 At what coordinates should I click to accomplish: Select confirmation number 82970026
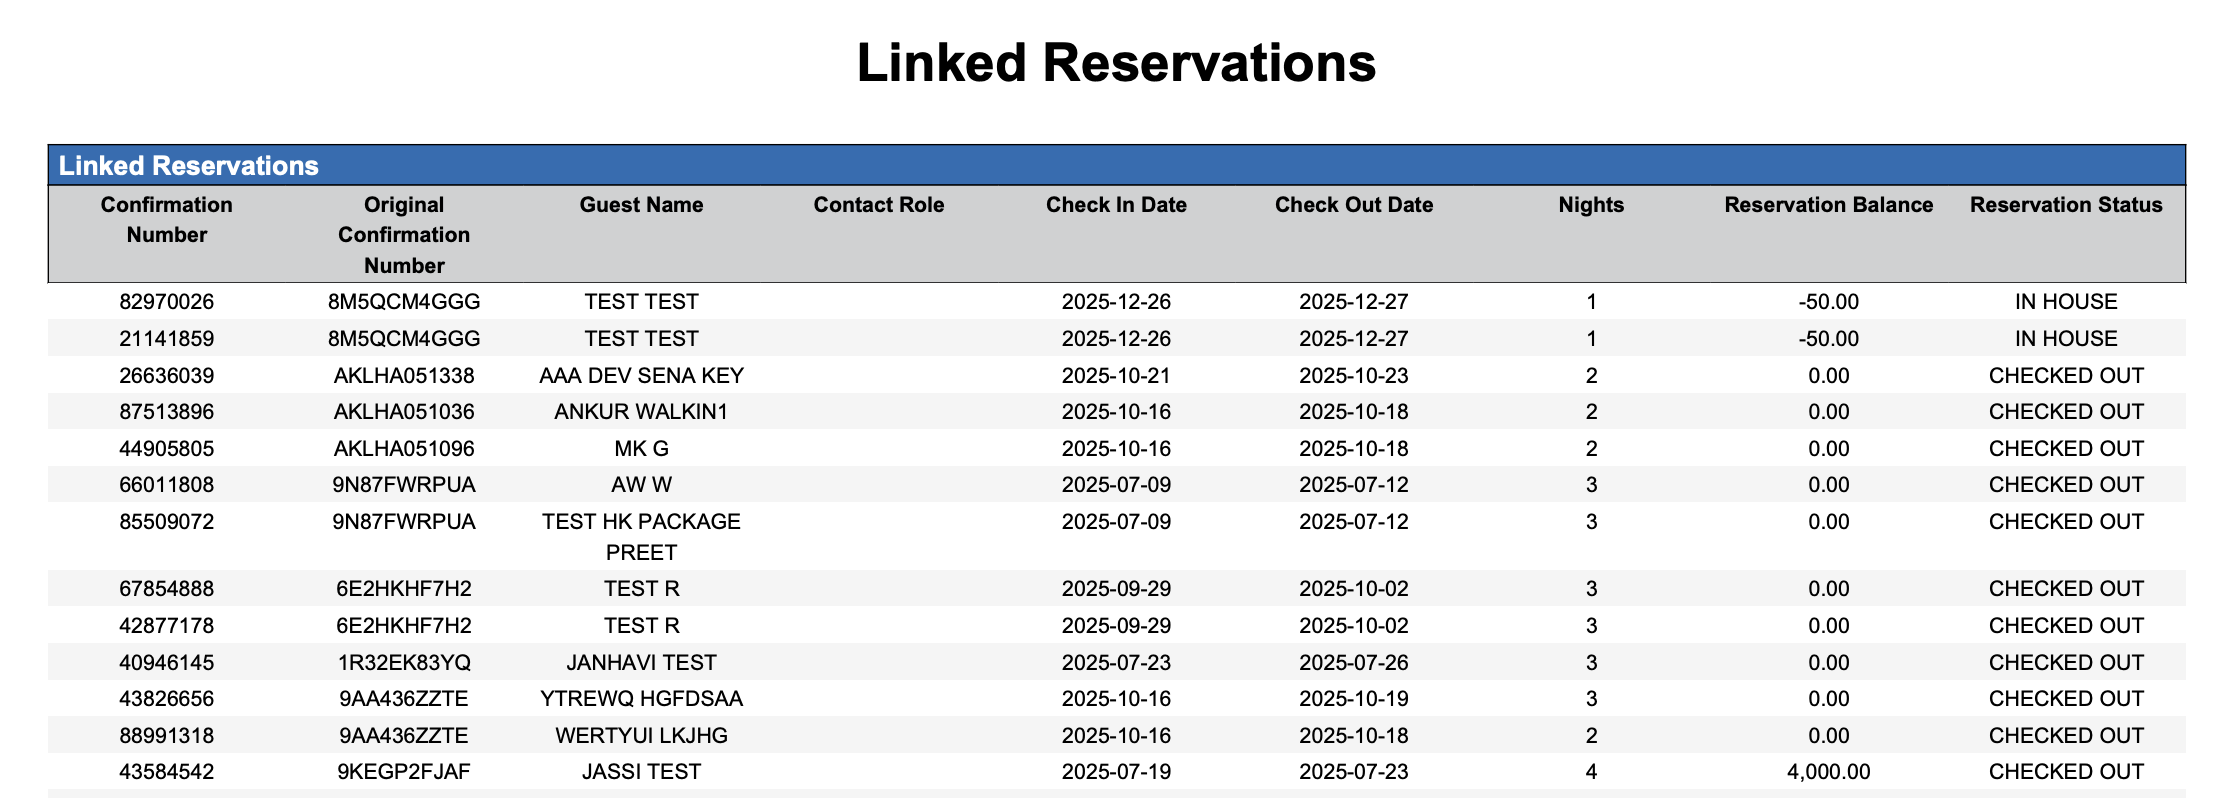tap(167, 302)
